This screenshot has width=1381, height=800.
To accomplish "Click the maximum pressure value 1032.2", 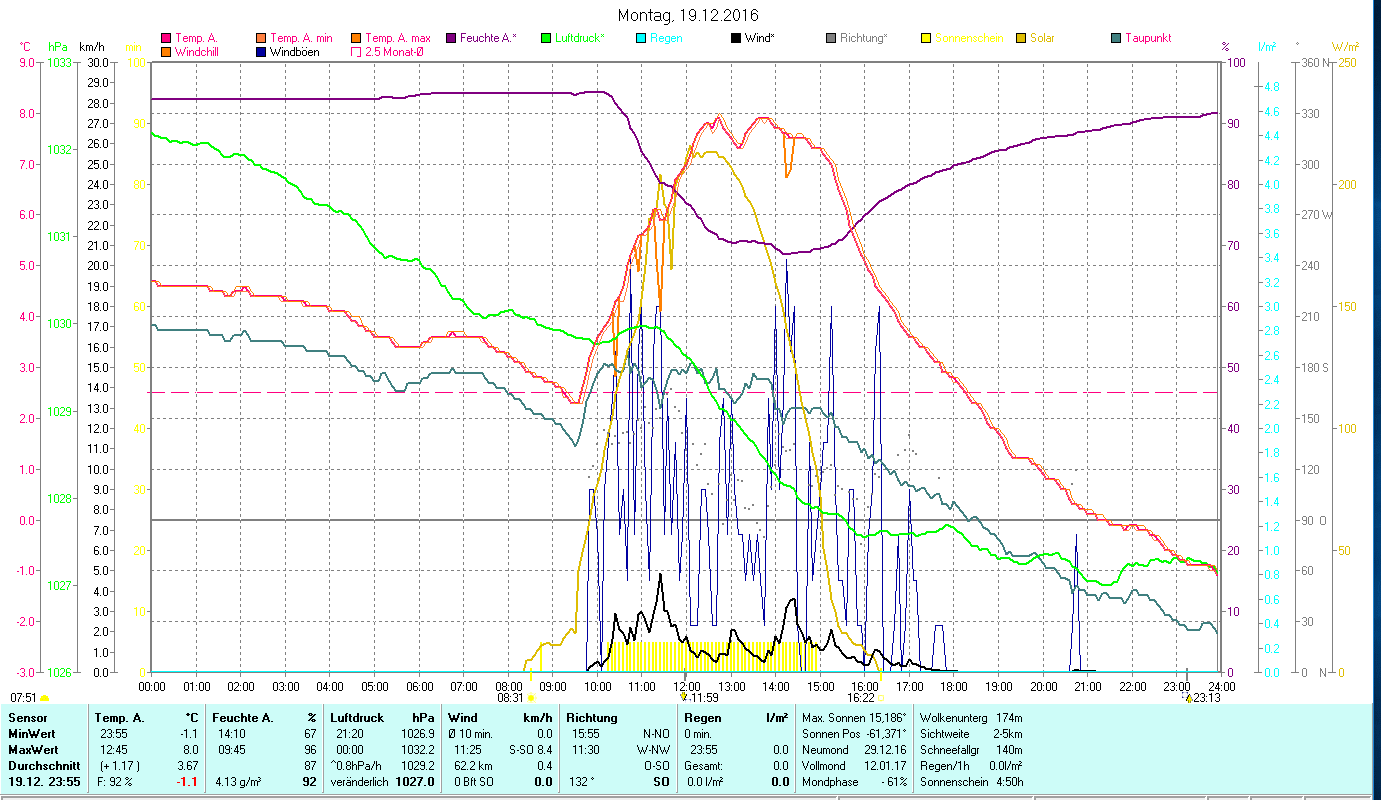I will 416,749.
